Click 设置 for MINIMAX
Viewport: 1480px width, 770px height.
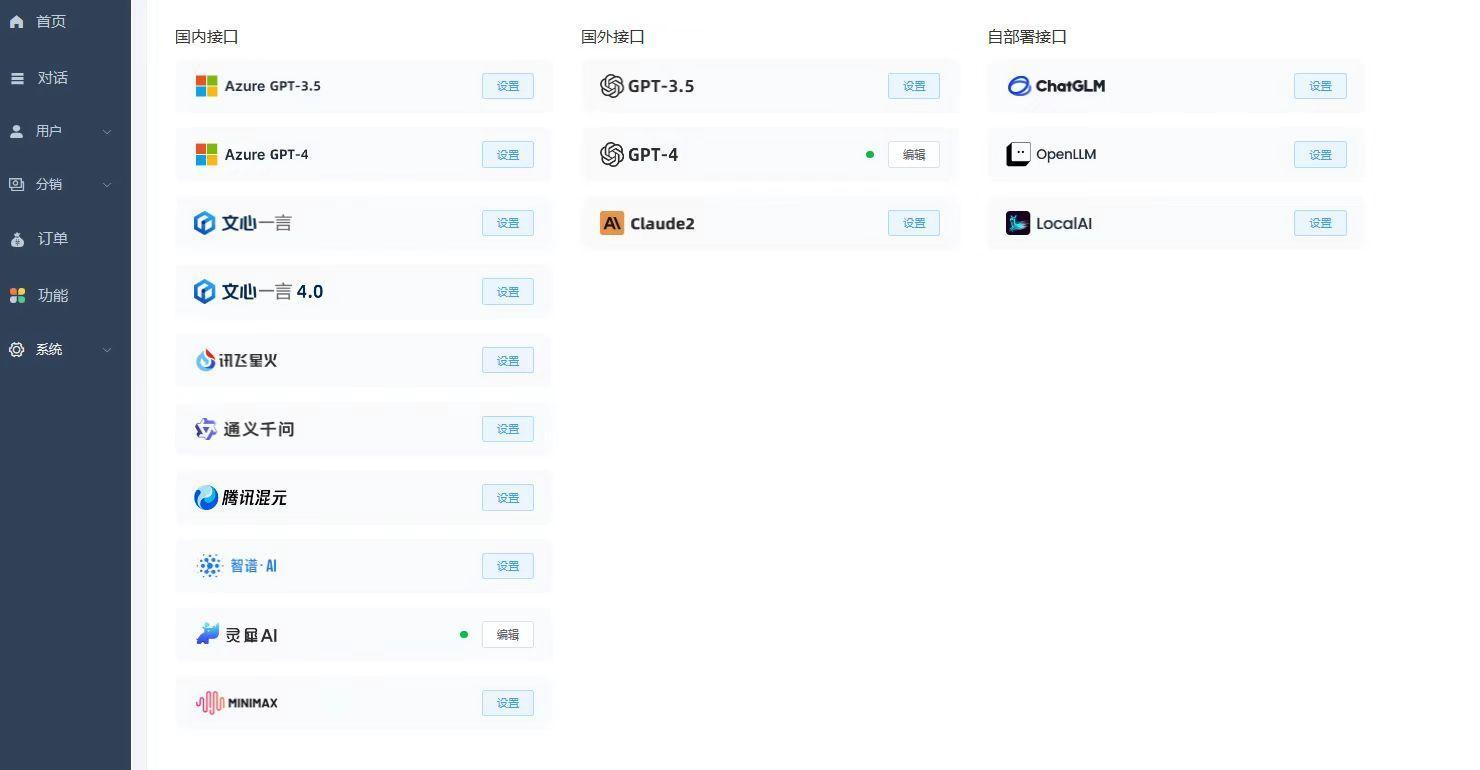point(508,703)
